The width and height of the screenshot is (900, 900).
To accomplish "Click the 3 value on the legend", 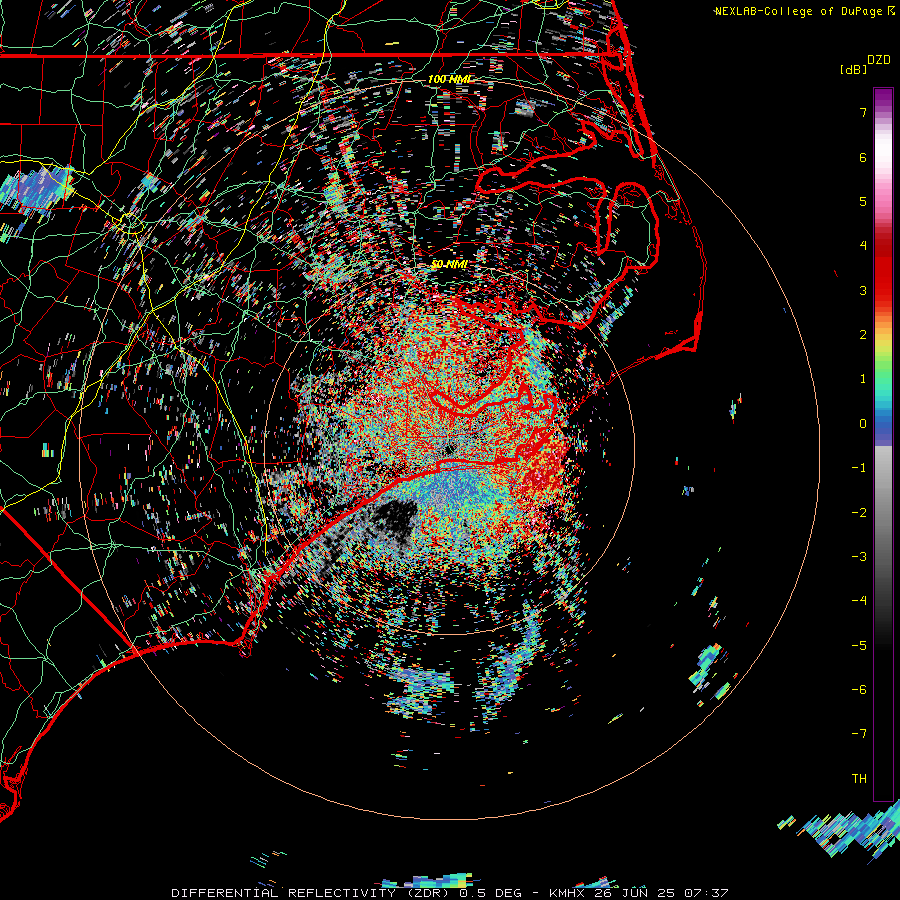I will pyautogui.click(x=863, y=290).
